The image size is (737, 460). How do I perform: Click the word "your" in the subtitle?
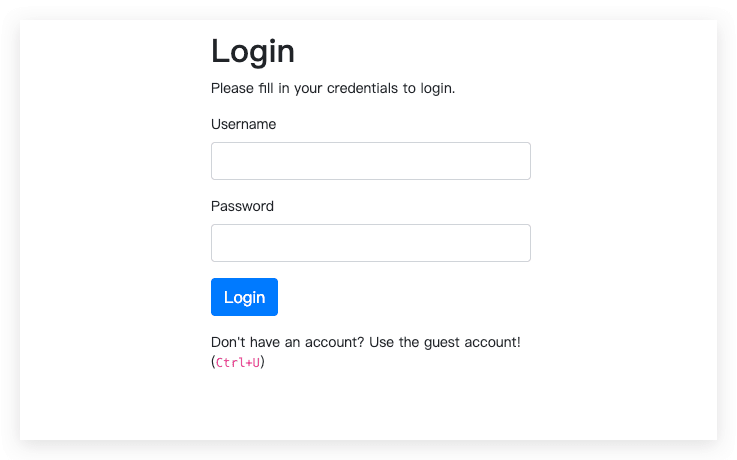point(308,89)
